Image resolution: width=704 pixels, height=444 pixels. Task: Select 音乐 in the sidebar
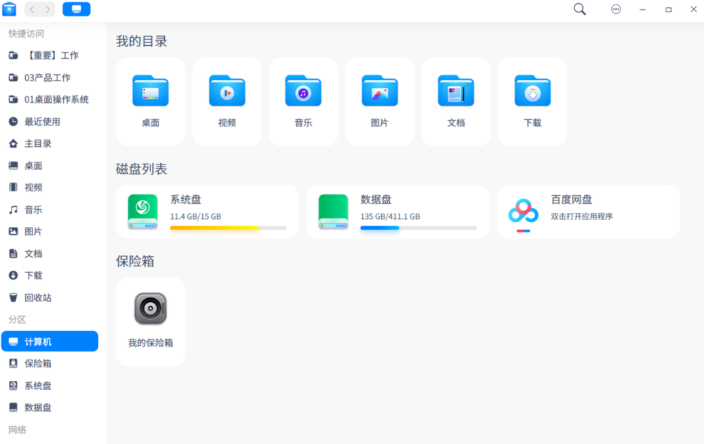(x=49, y=210)
